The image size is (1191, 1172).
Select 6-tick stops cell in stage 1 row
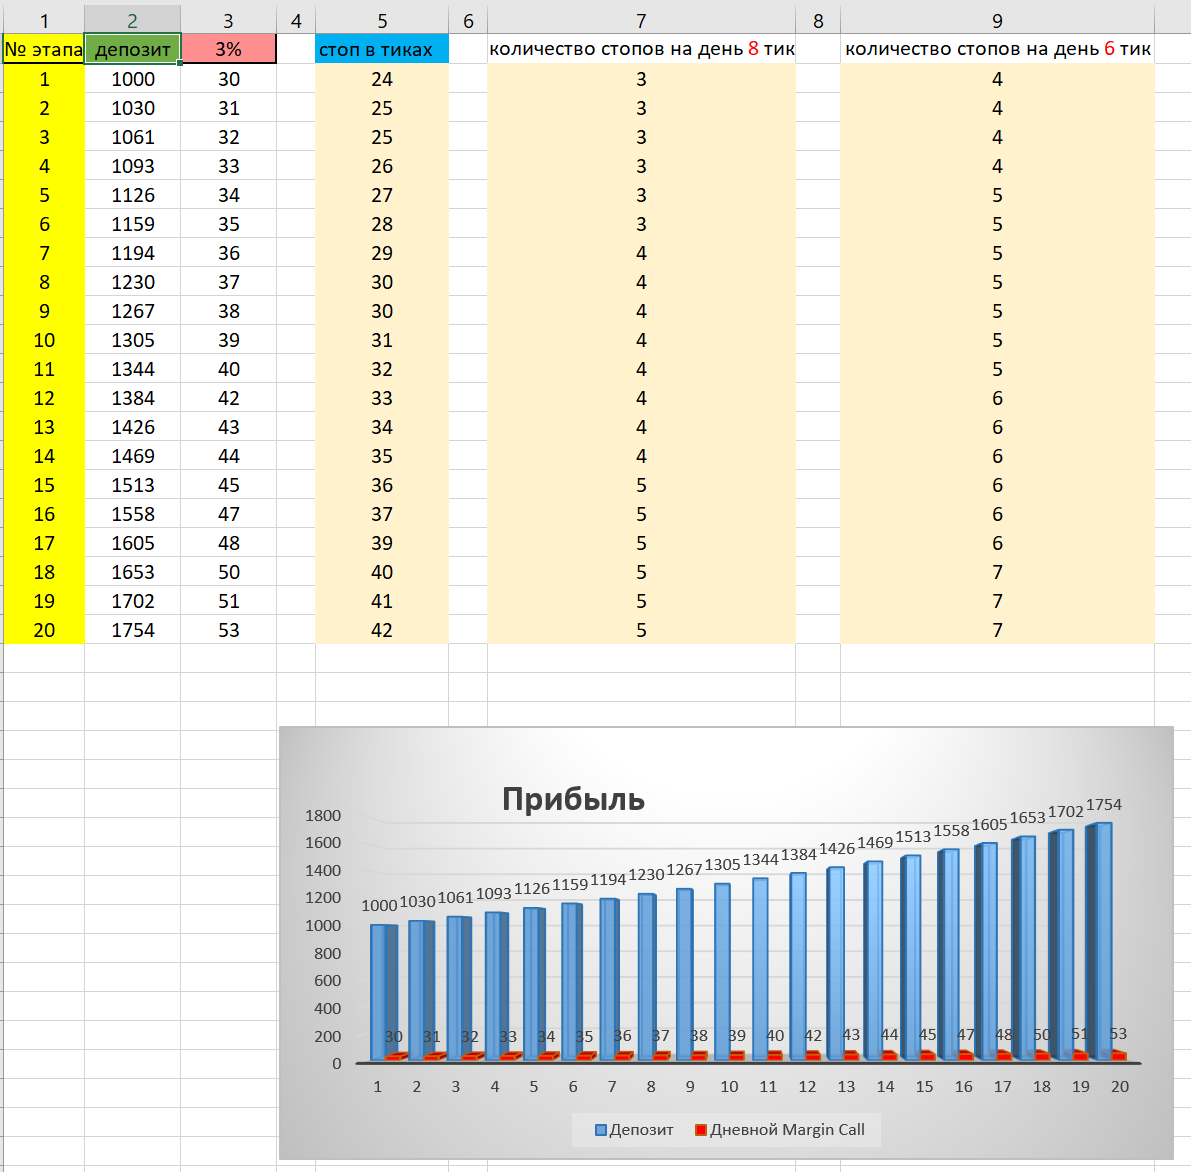(997, 79)
